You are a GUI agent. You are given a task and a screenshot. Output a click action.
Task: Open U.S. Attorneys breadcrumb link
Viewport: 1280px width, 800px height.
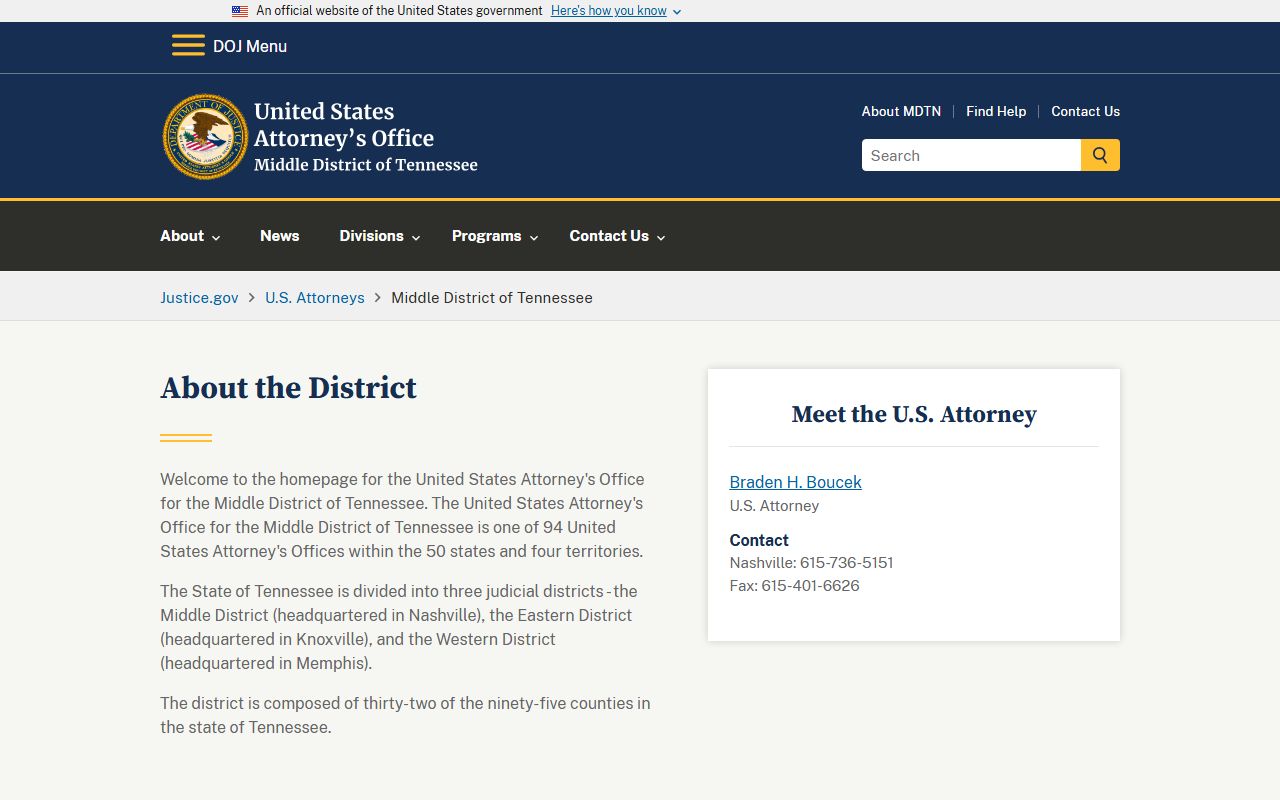pyautogui.click(x=315, y=298)
